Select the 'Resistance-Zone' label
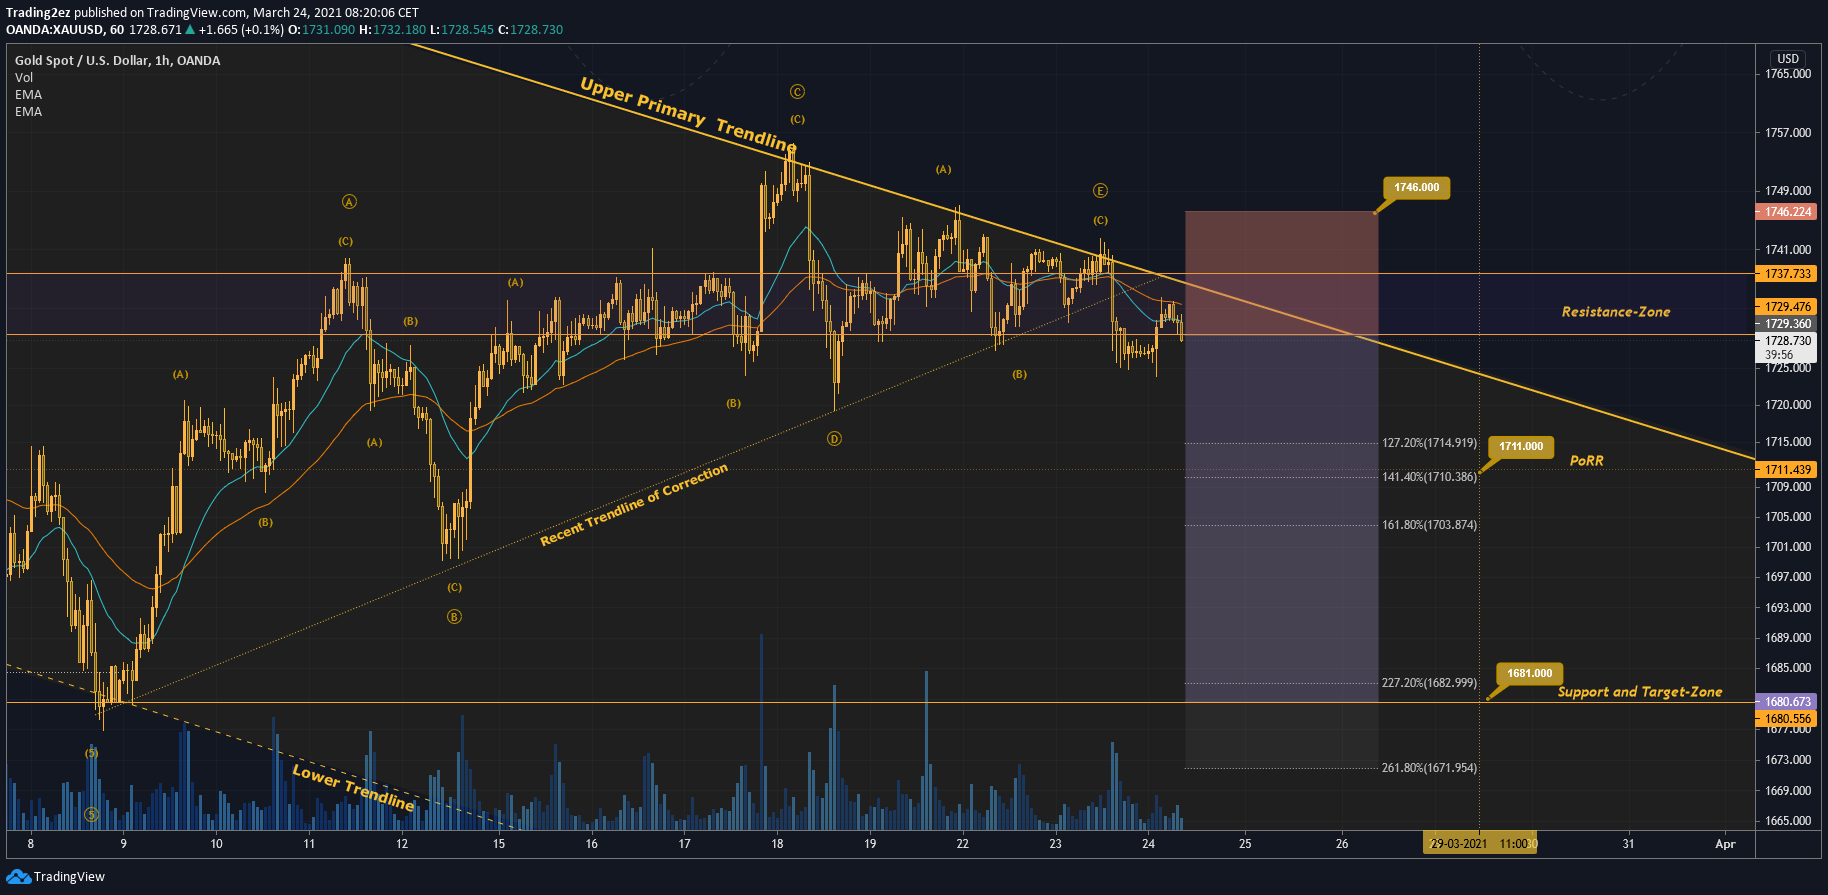This screenshot has height=895, width=1828. [1616, 312]
